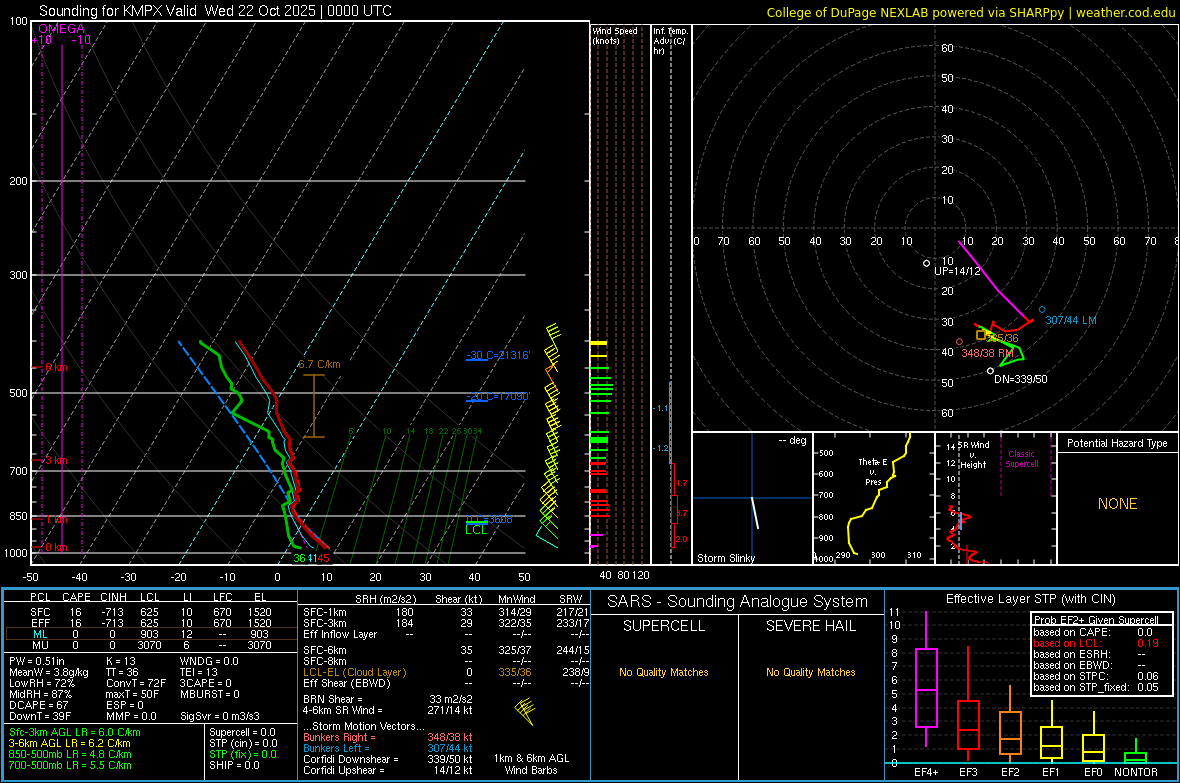Click Sfc-3km AGL LR = 6.0 C/km
Screen dimensions: 1180x783
pyautogui.click(x=75, y=732)
